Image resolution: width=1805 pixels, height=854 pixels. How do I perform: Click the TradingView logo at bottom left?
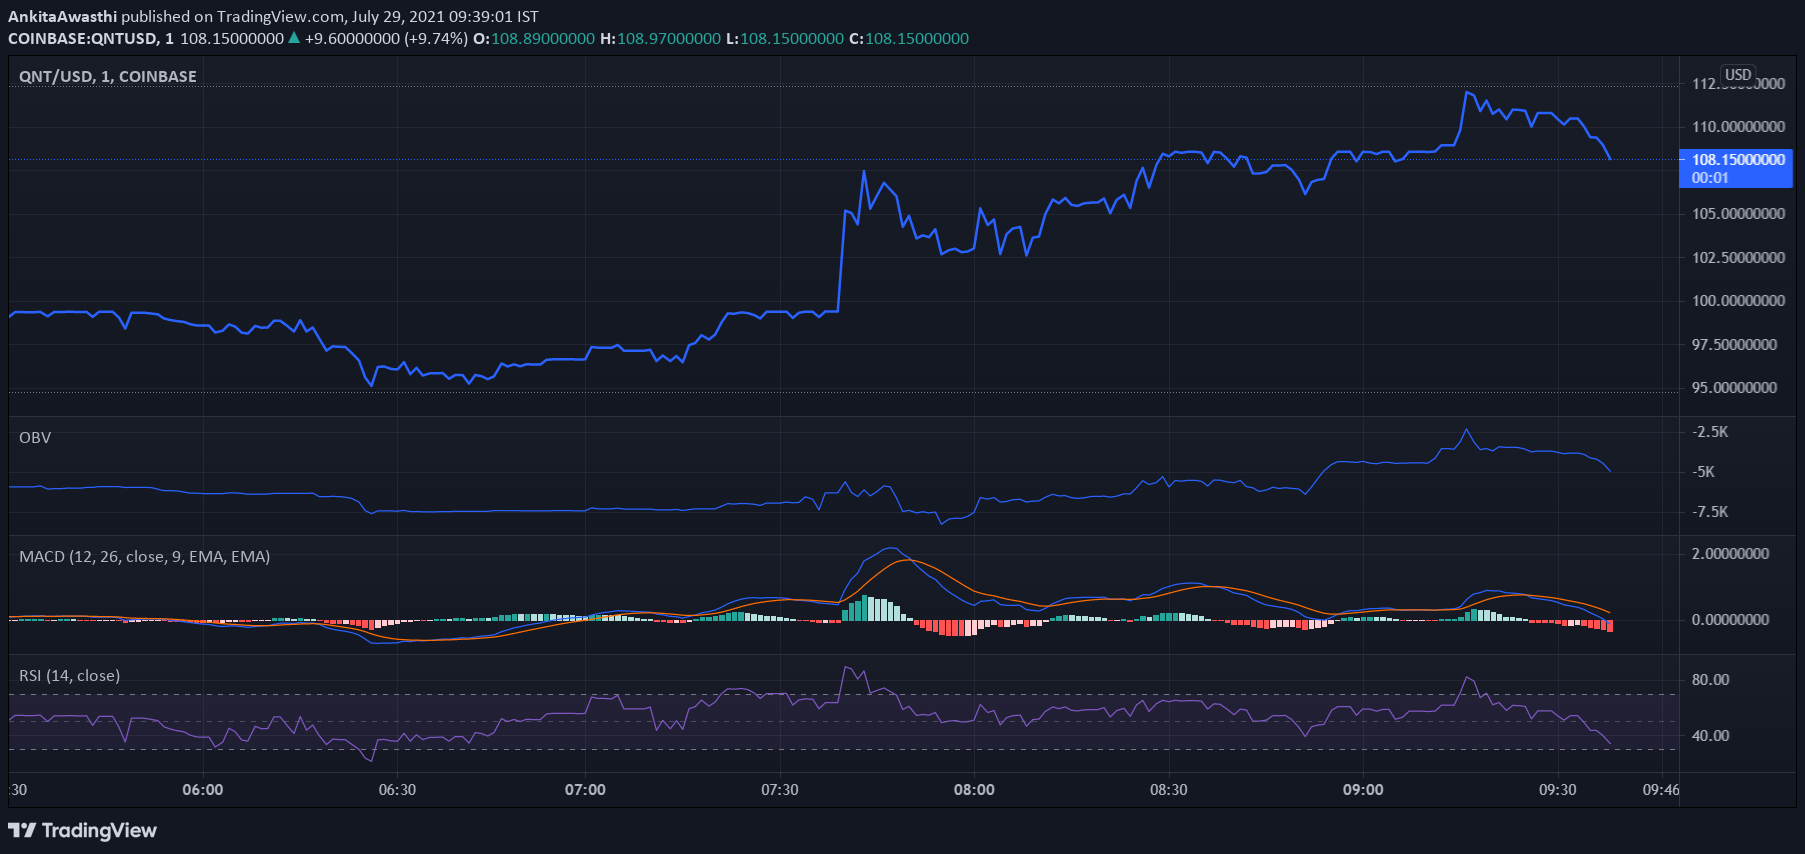coord(82,830)
